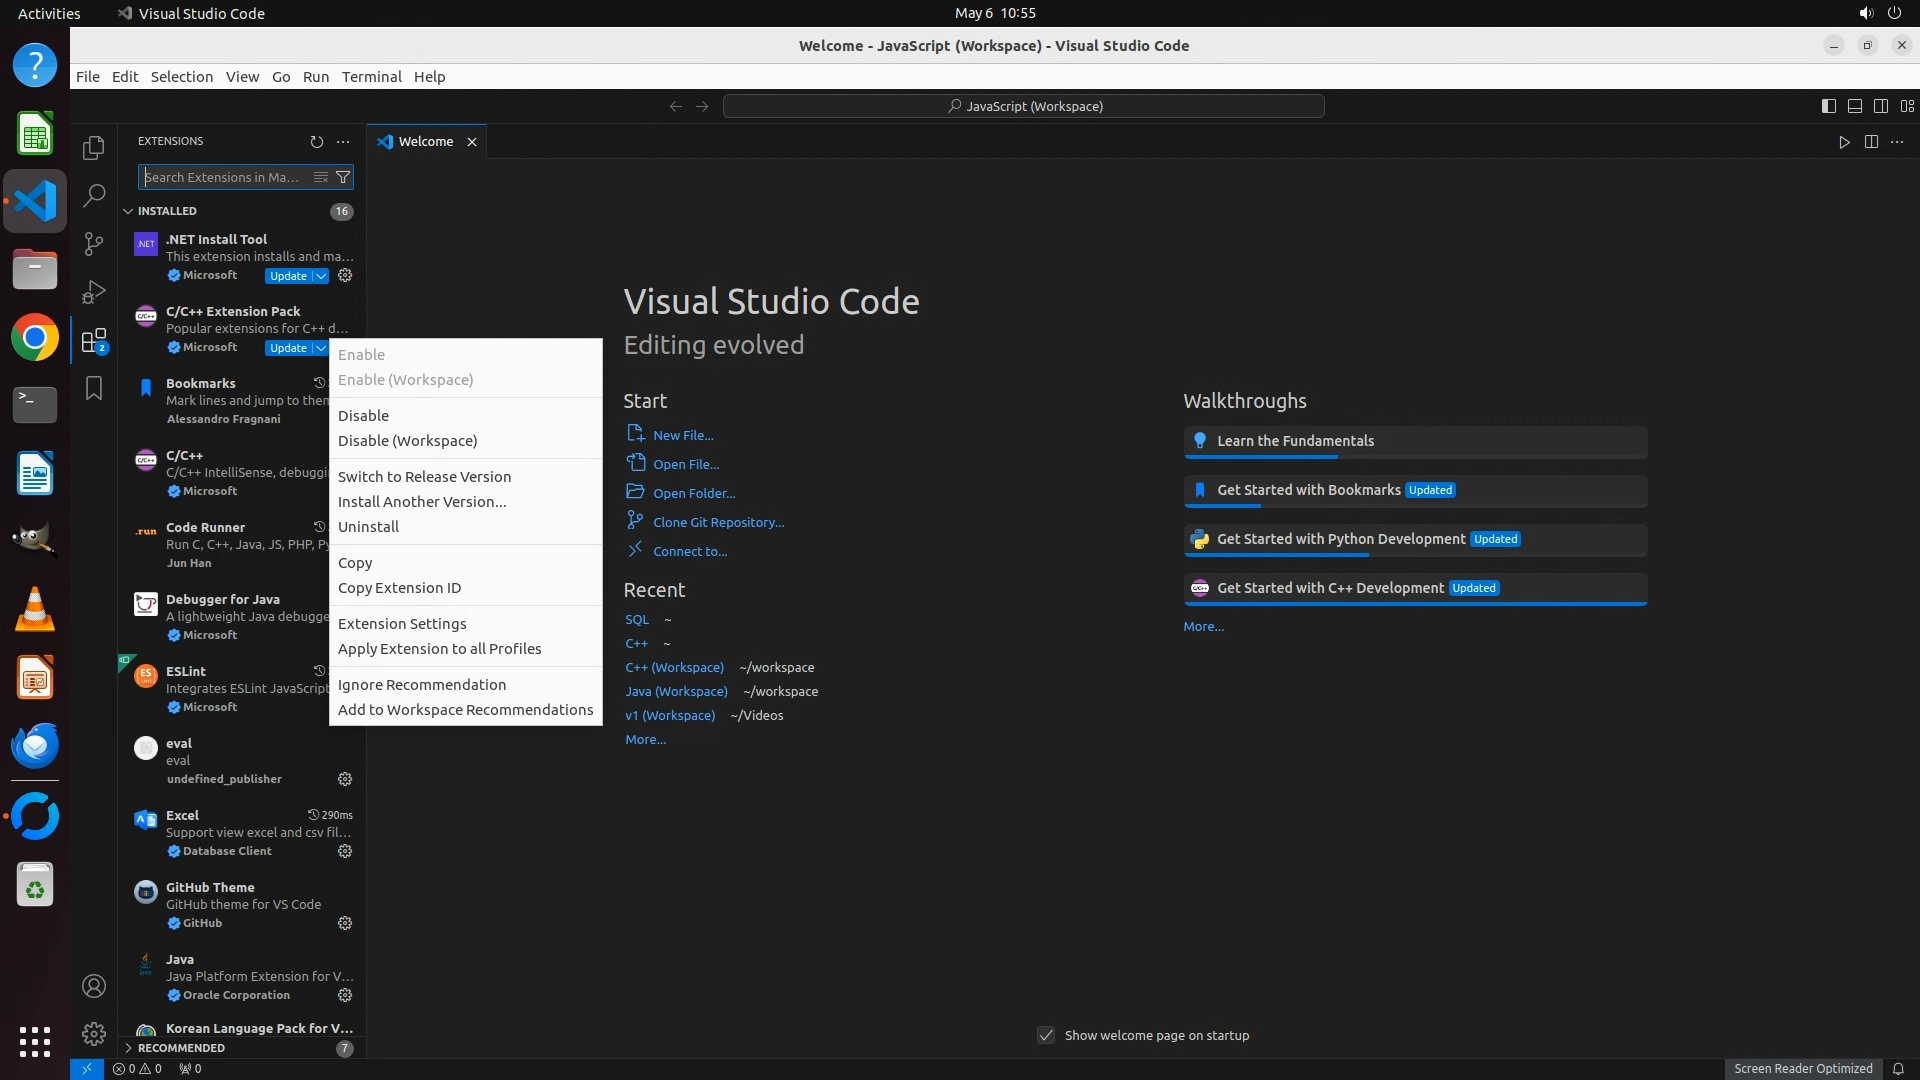Click the filter extensions funnel icon
The height and width of the screenshot is (1080, 1920).
(343, 177)
